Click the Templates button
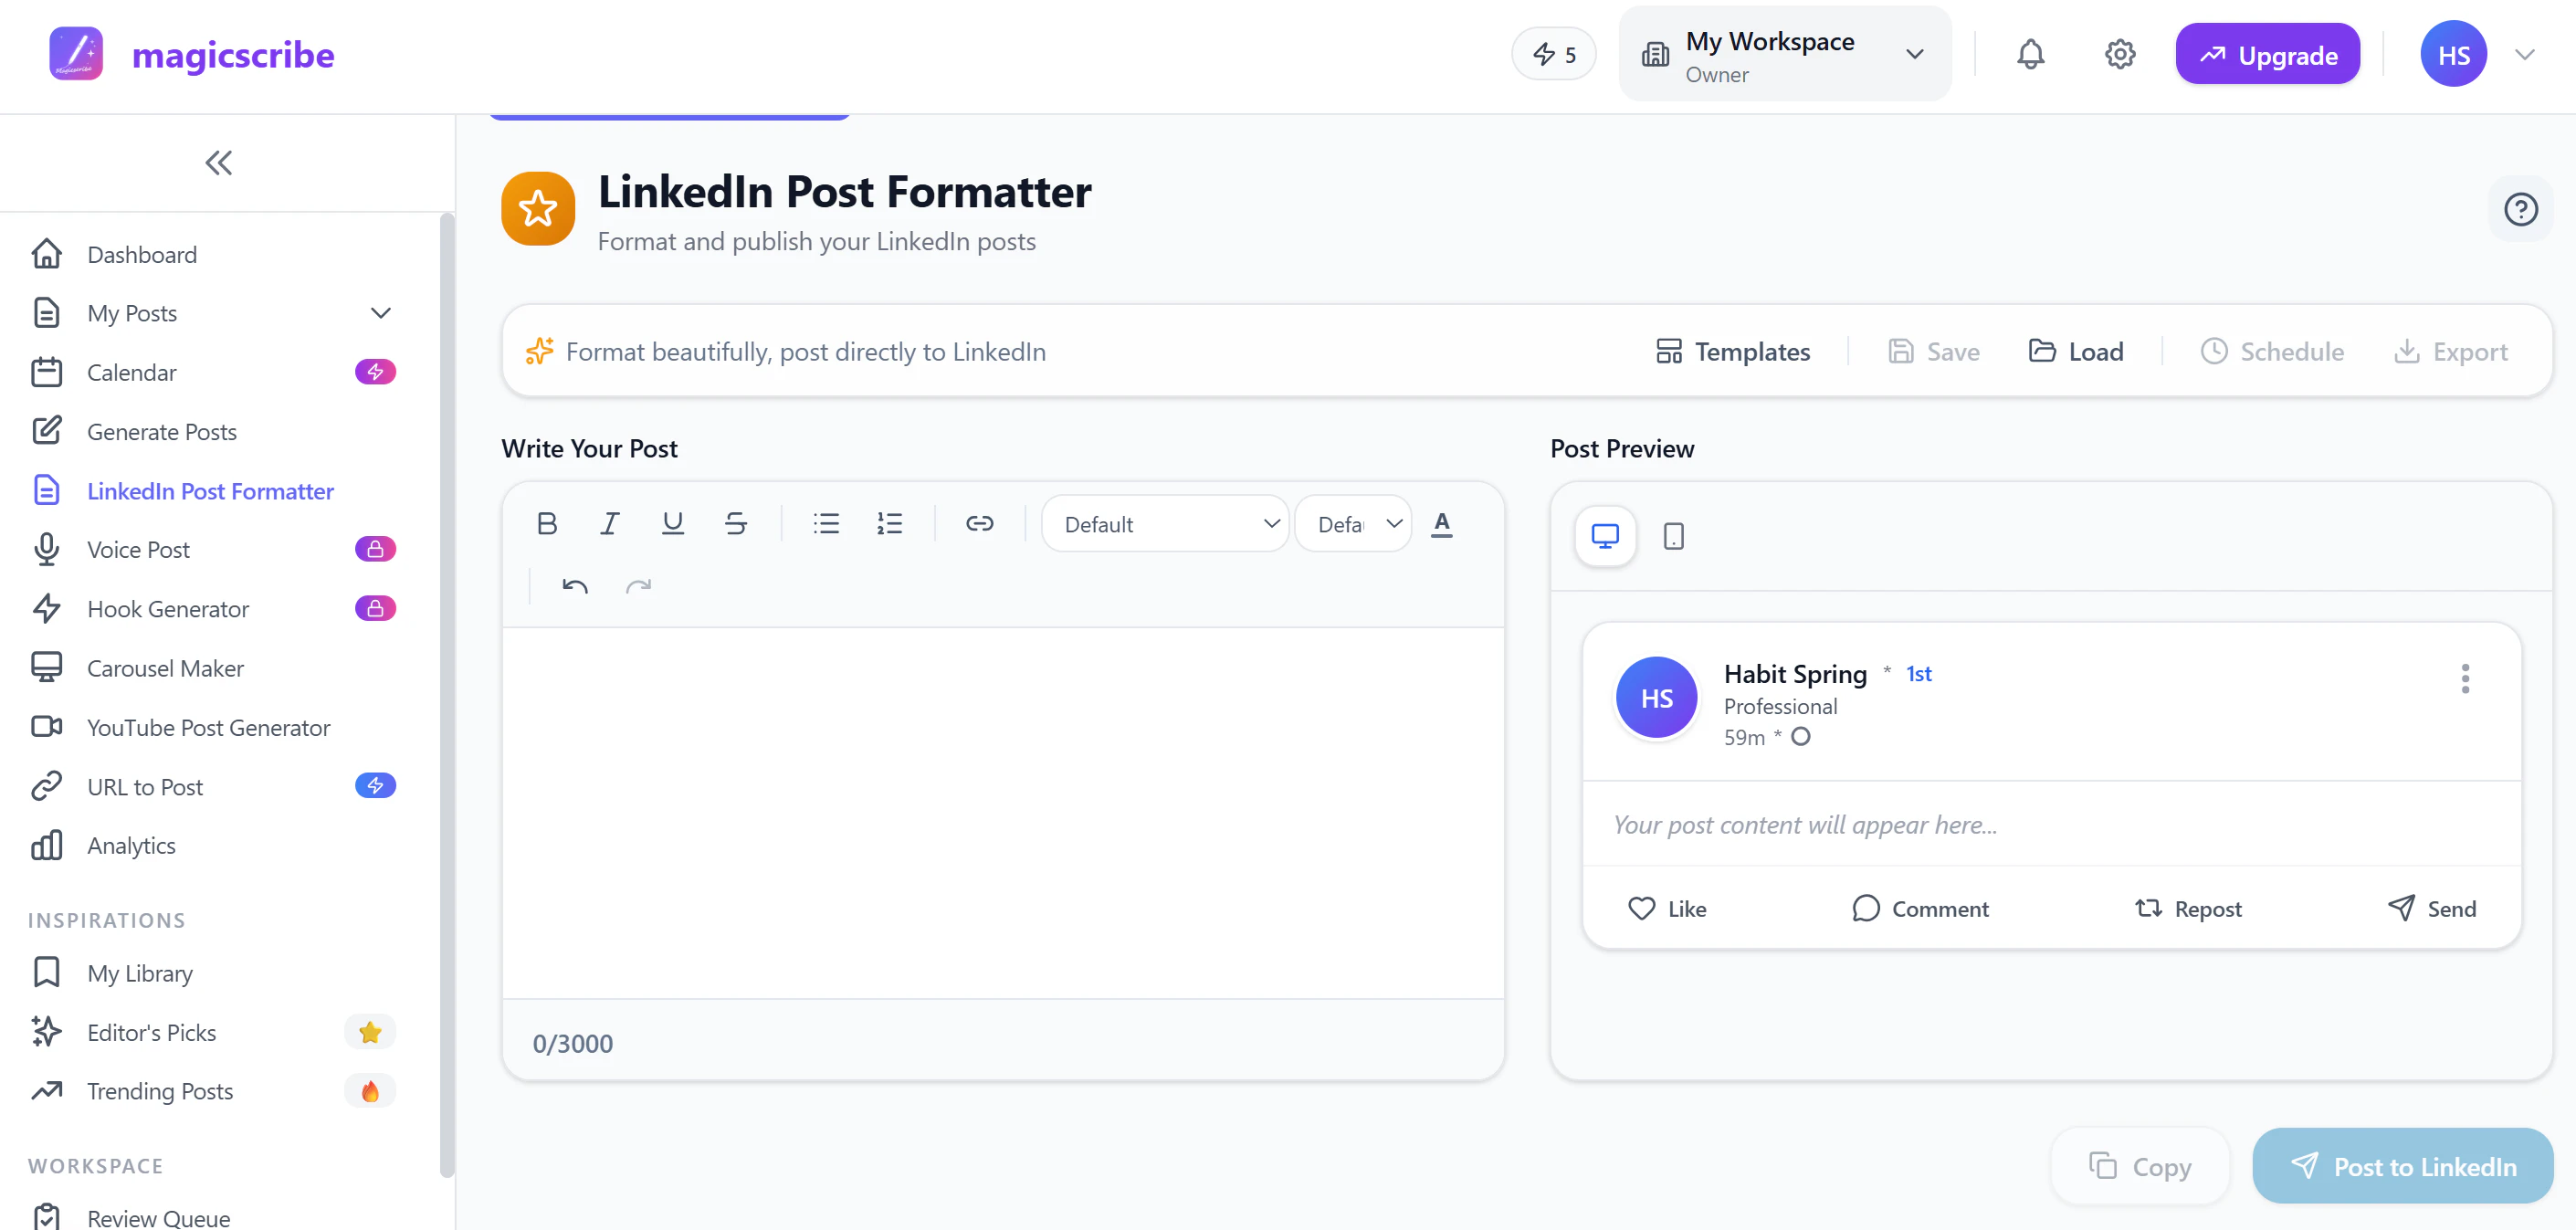Screen dimensions: 2576x1230 [x=1733, y=351]
